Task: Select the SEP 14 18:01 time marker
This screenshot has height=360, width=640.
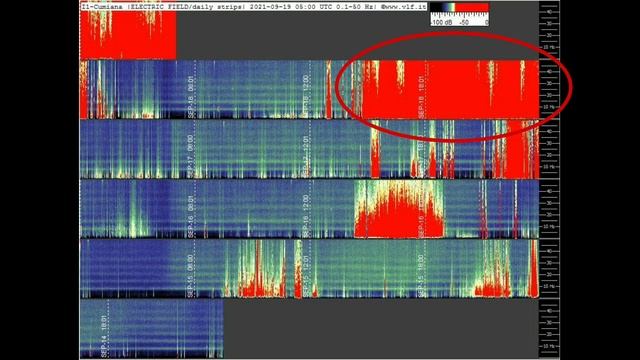Action: coord(104,336)
